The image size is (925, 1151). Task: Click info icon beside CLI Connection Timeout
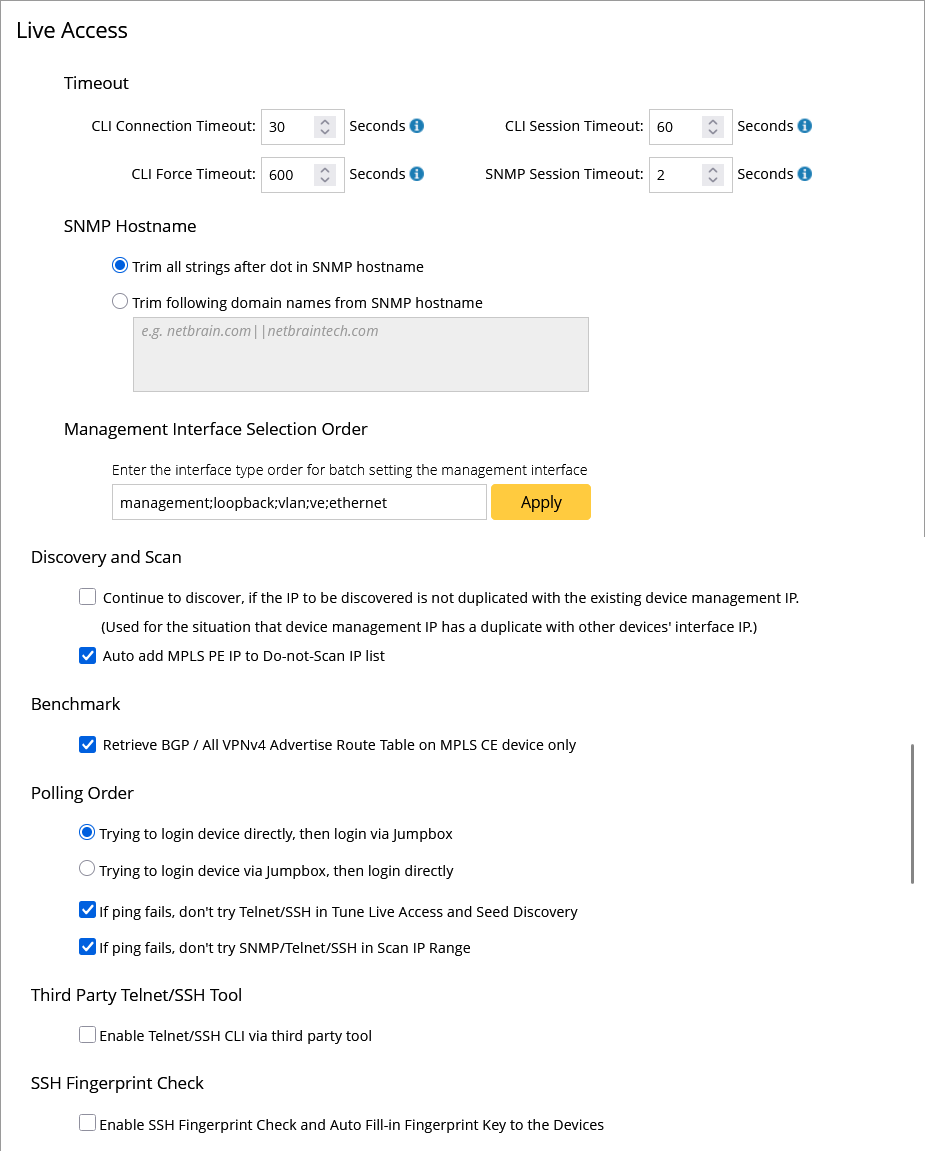(x=417, y=126)
